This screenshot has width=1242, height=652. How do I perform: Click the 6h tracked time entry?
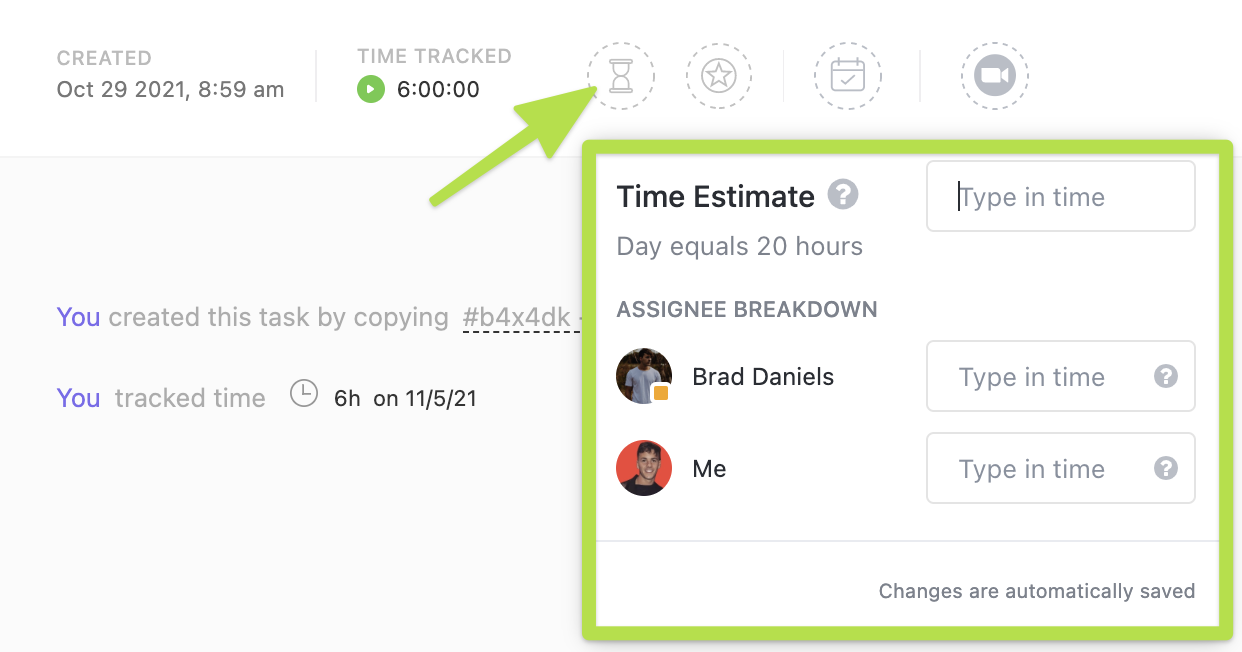pos(347,399)
